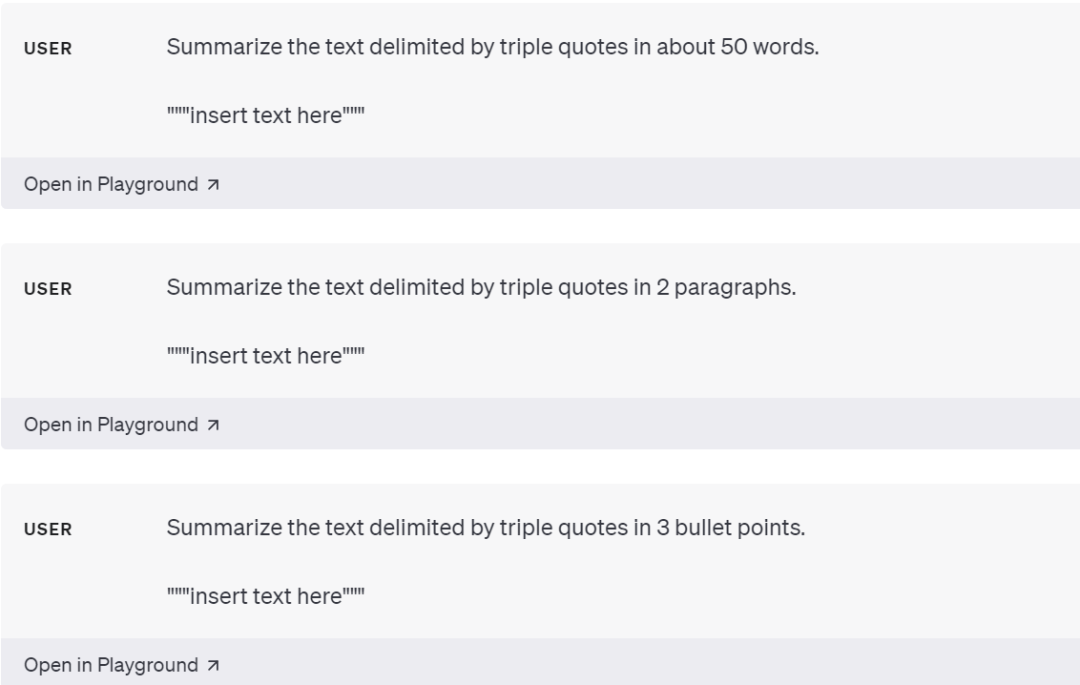
Task: Open the 3 bullet points example in Playground
Action: [x=121, y=665]
